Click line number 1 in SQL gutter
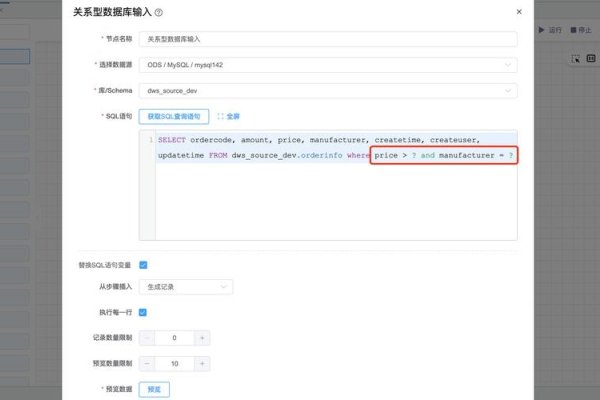The height and width of the screenshot is (400, 600). (x=151, y=140)
